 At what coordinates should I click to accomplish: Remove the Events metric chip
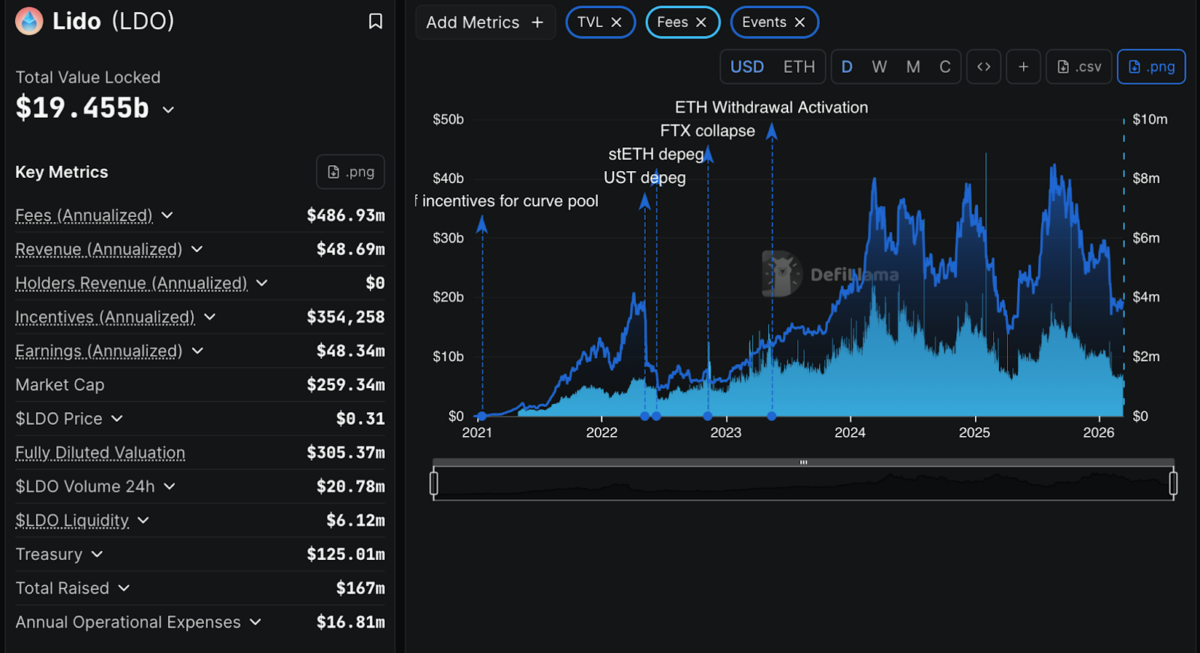click(799, 22)
